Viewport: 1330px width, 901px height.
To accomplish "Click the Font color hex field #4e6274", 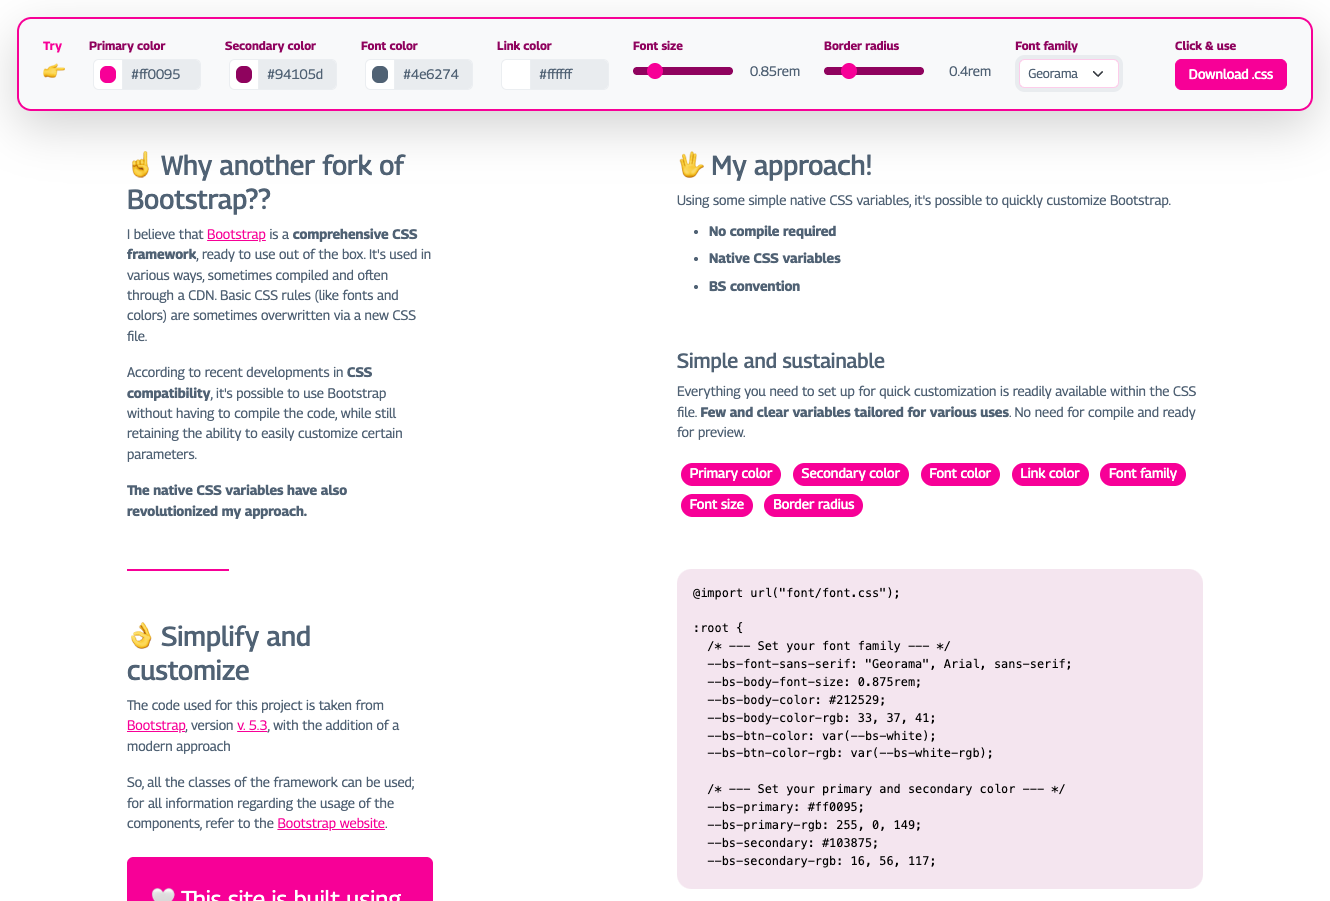I will point(433,75).
